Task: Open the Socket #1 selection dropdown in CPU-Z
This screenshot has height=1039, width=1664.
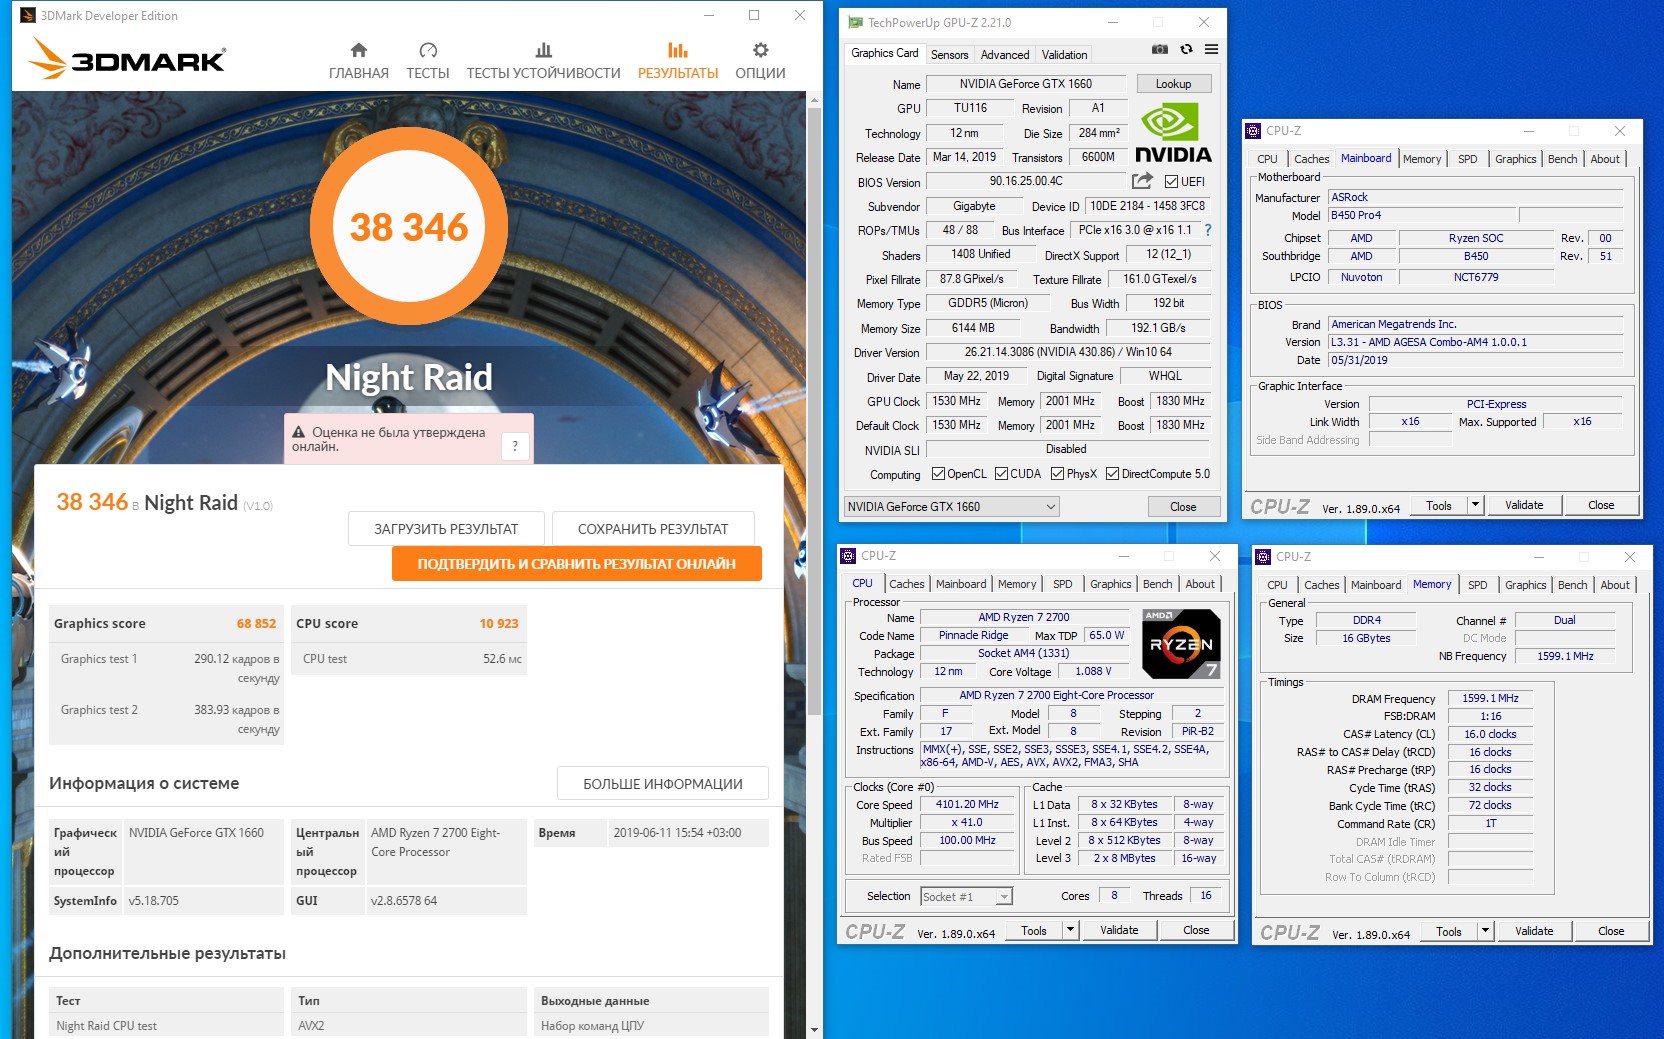Action: tap(967, 896)
